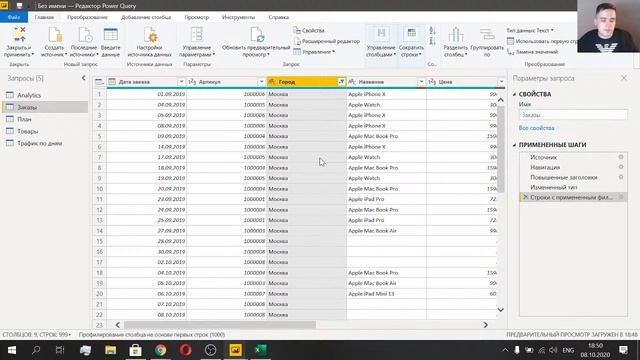Viewport: 640px width, 360px height.
Task: Open Город column active filter dropdown
Action: point(341,82)
